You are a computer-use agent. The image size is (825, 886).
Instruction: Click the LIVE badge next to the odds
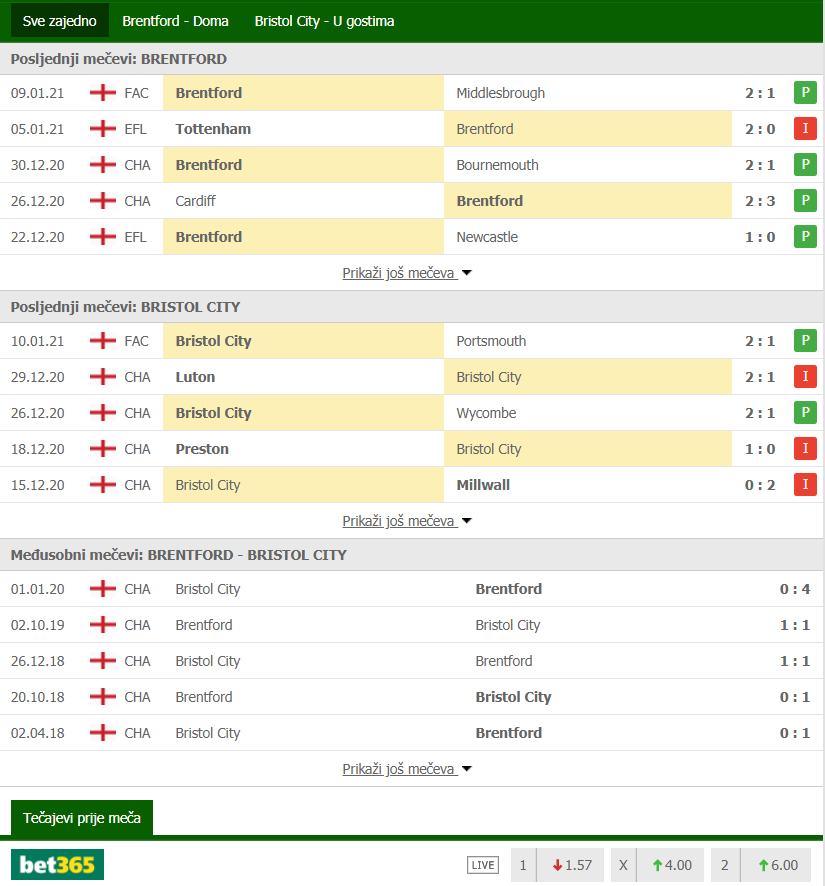482,865
